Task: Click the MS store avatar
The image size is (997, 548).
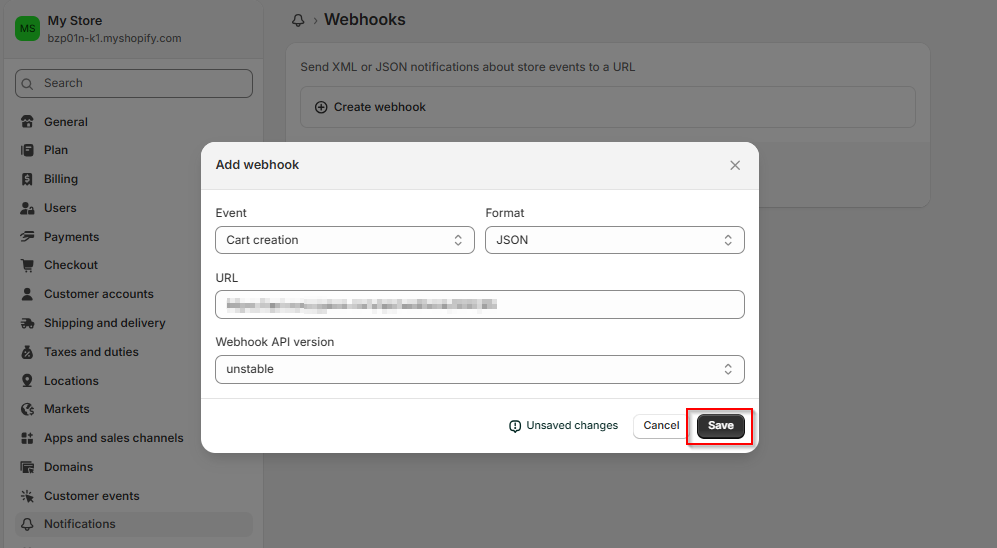Action: point(27,28)
